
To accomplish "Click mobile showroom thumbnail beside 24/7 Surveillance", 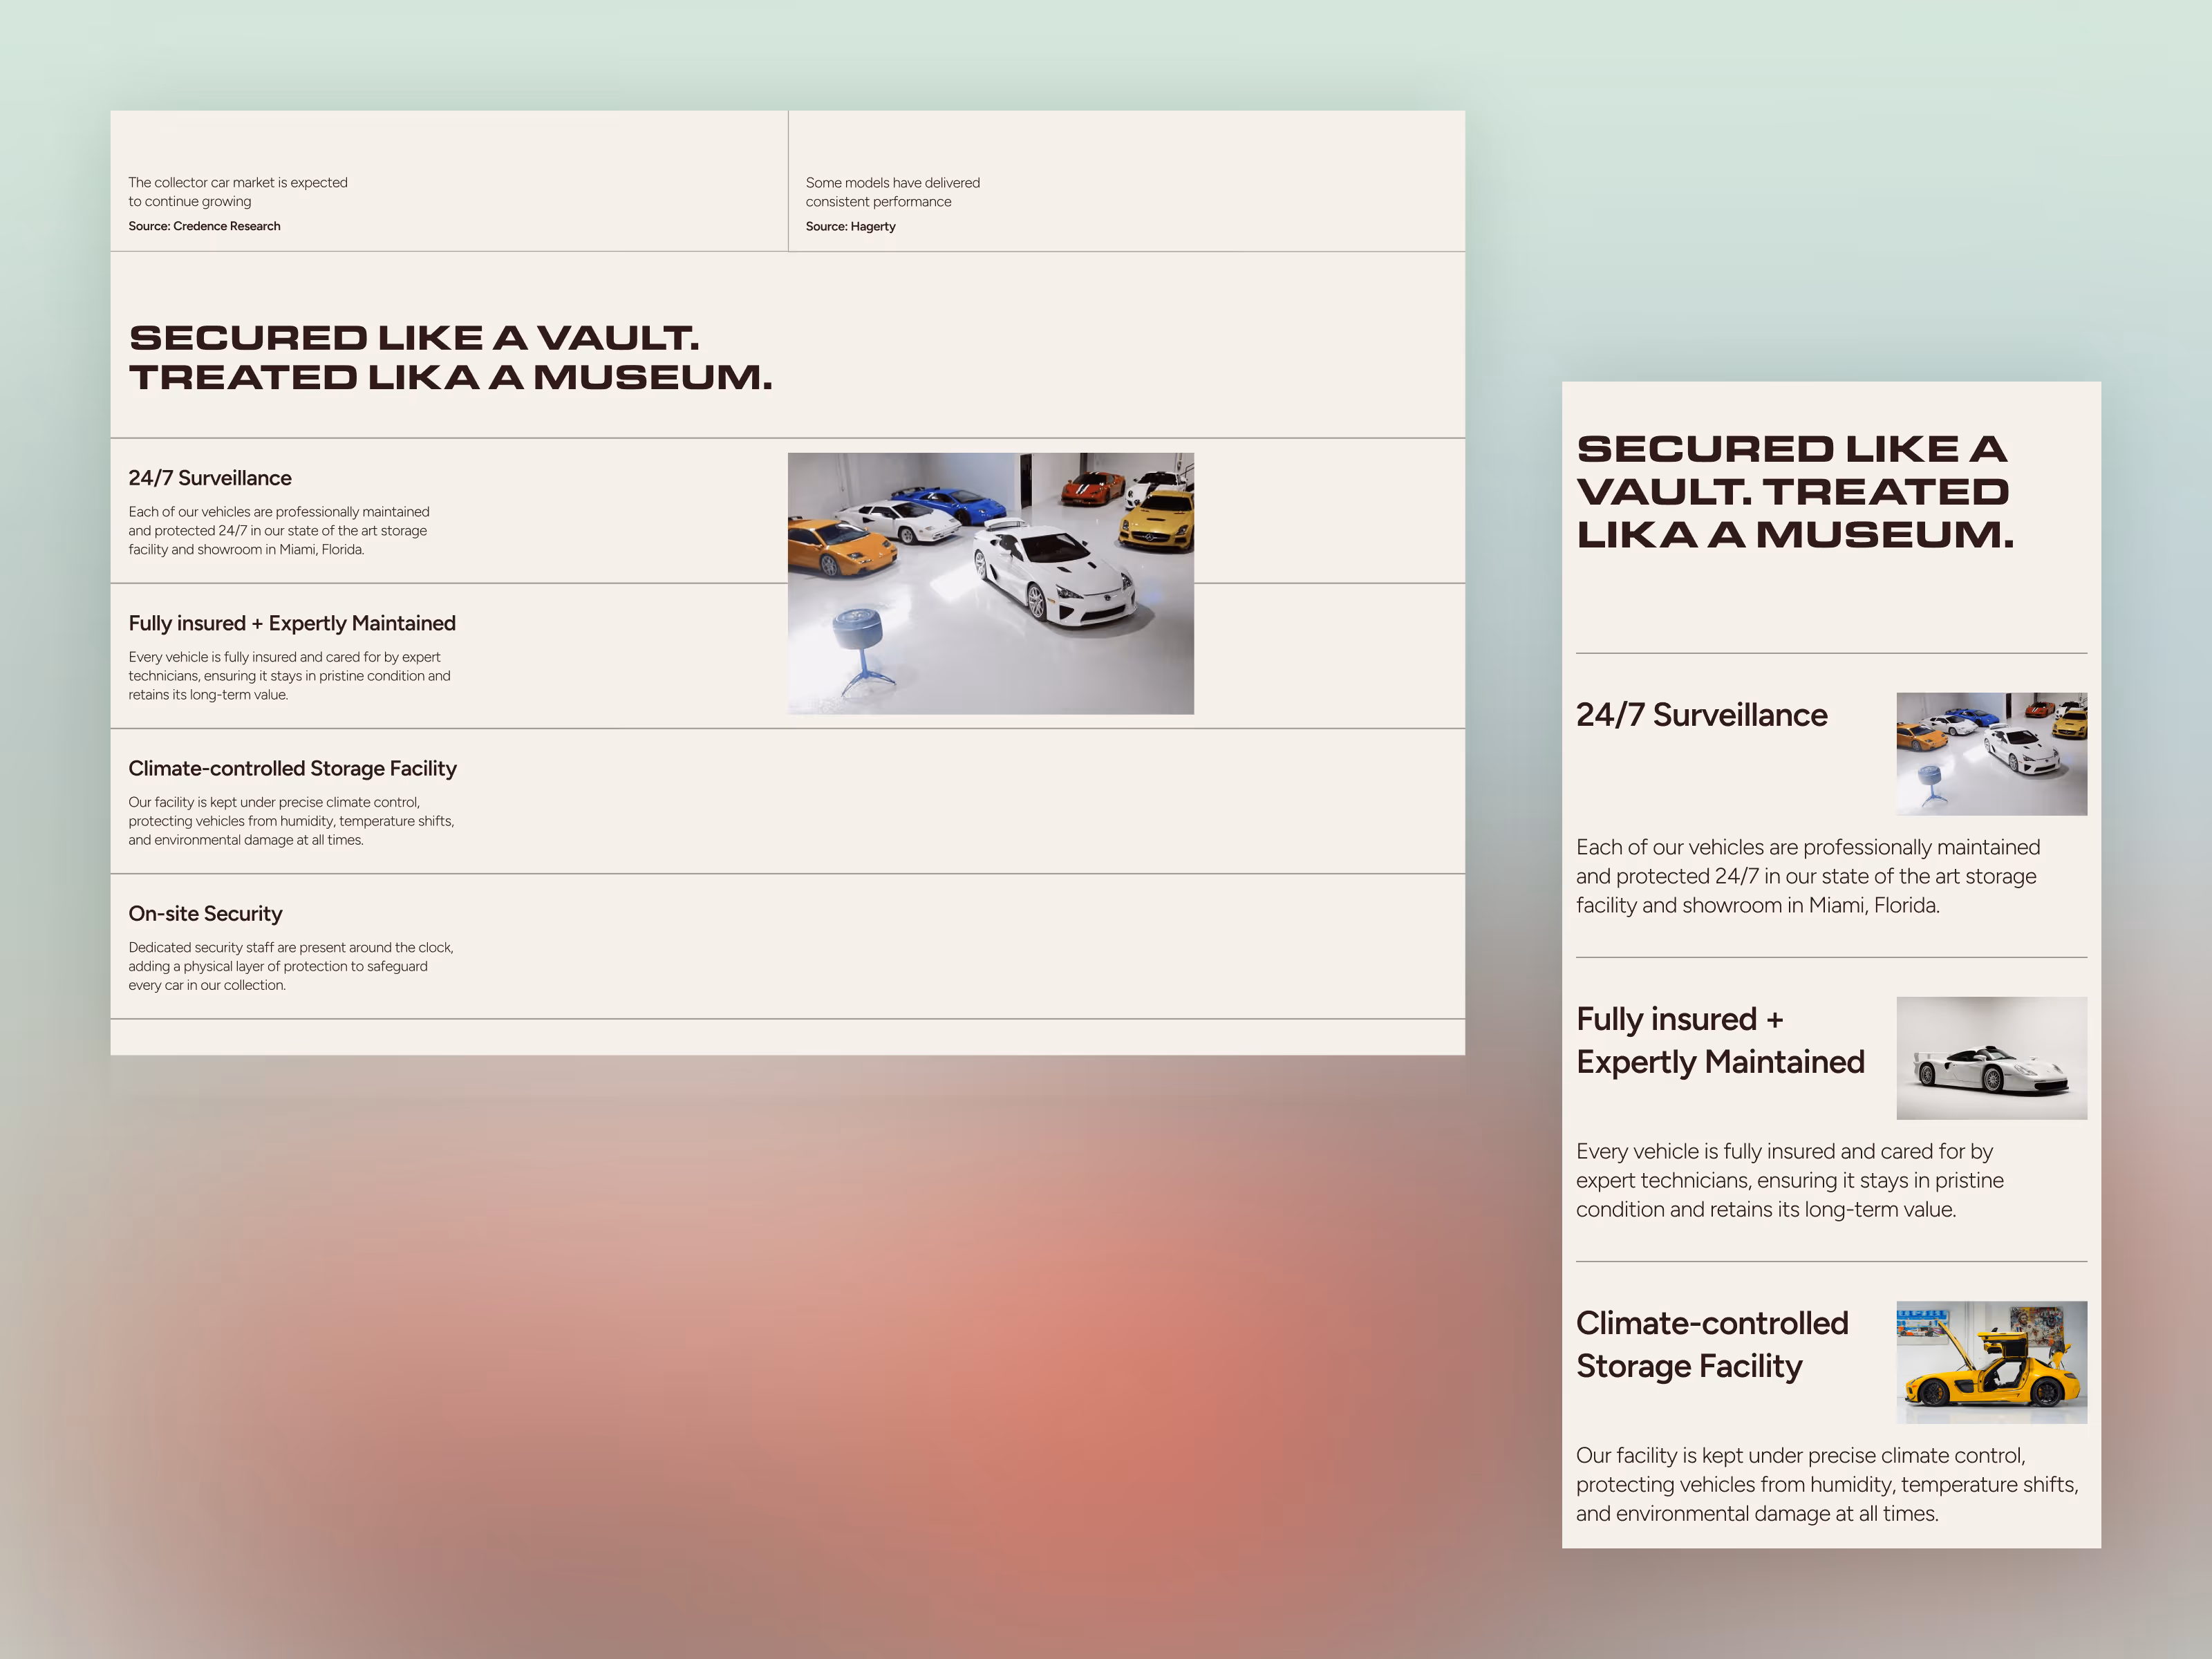I will (x=1991, y=753).
